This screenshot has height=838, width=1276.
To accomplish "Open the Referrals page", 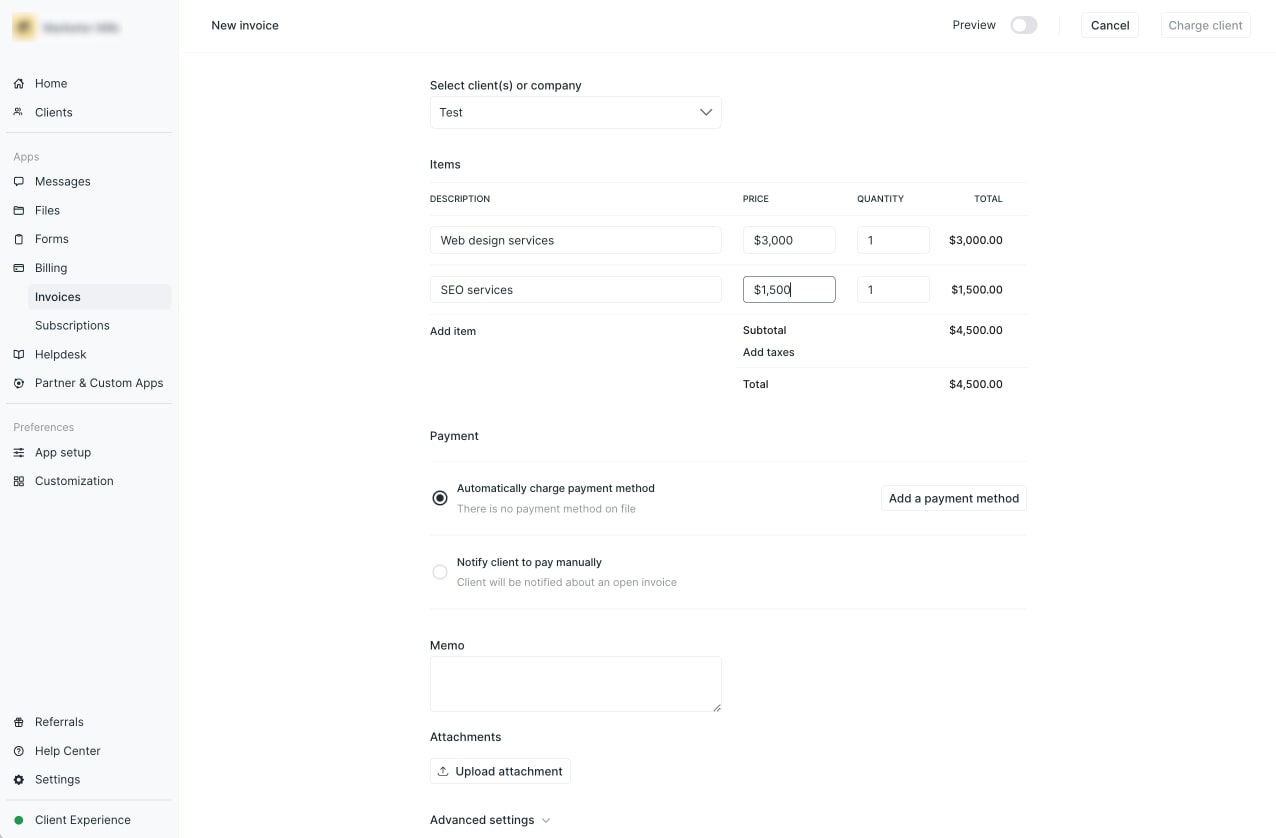I will pos(60,721).
